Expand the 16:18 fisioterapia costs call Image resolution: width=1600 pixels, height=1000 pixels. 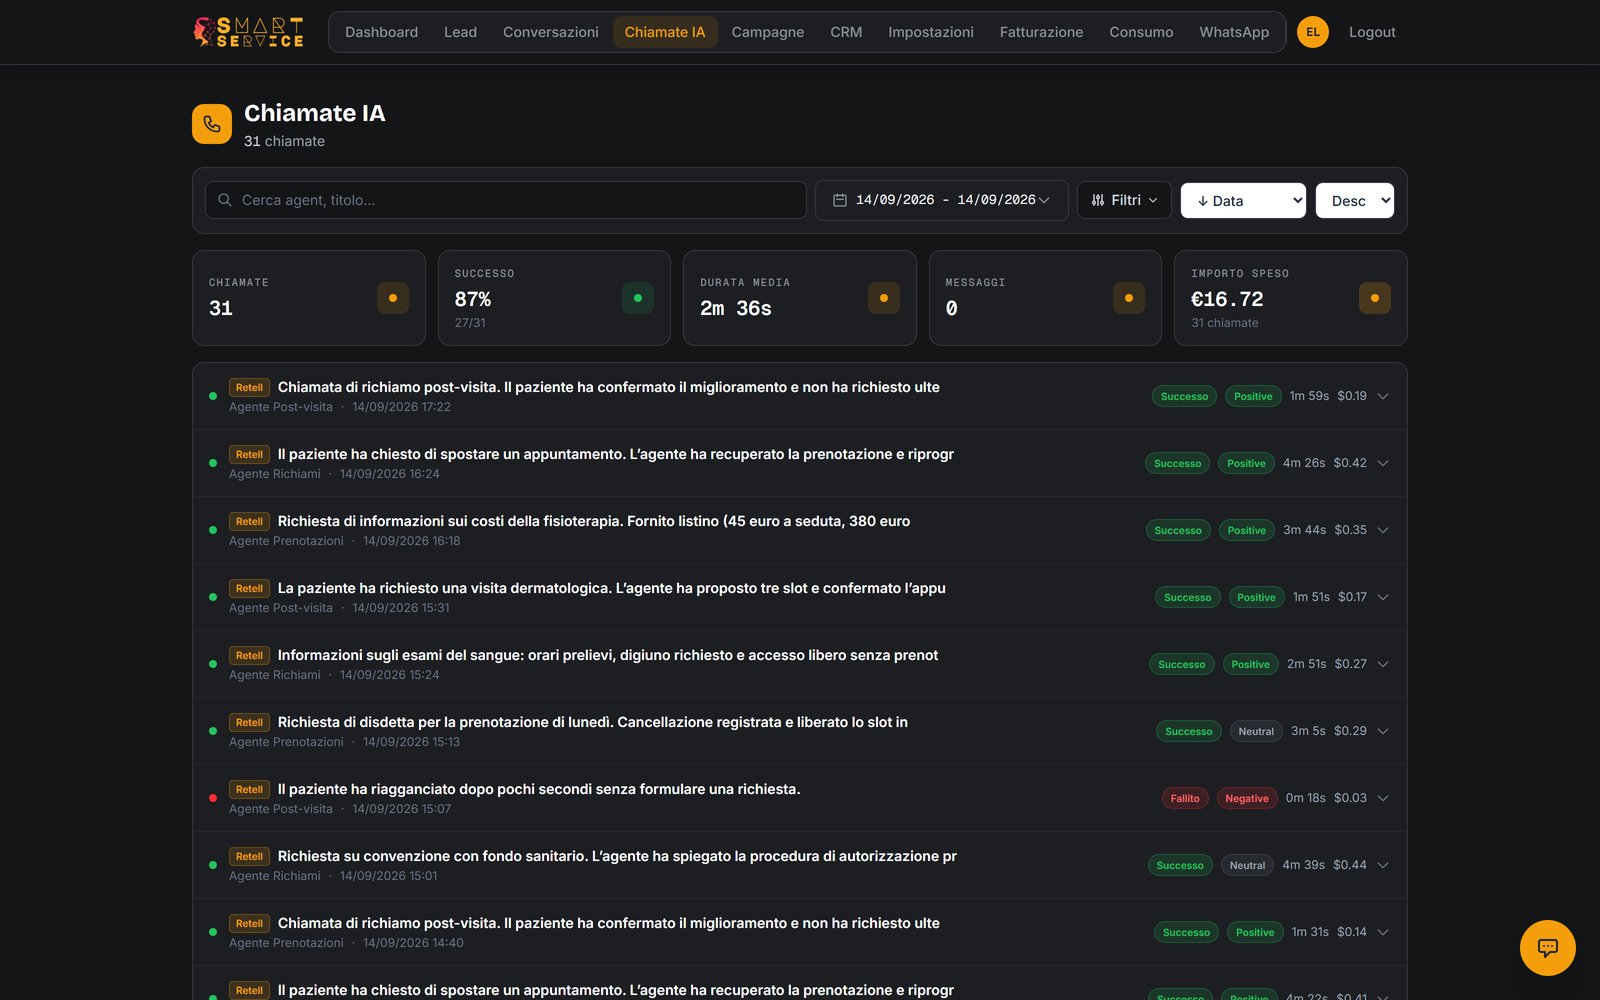(x=1383, y=530)
